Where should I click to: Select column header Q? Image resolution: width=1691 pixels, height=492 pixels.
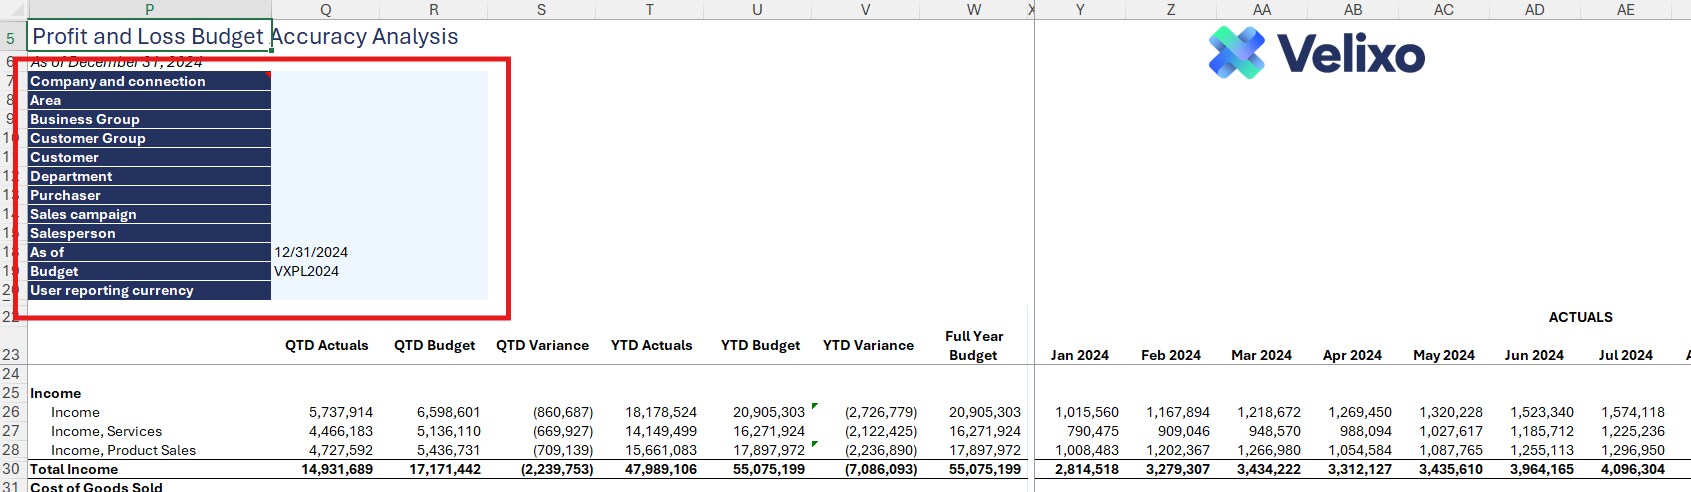point(326,10)
